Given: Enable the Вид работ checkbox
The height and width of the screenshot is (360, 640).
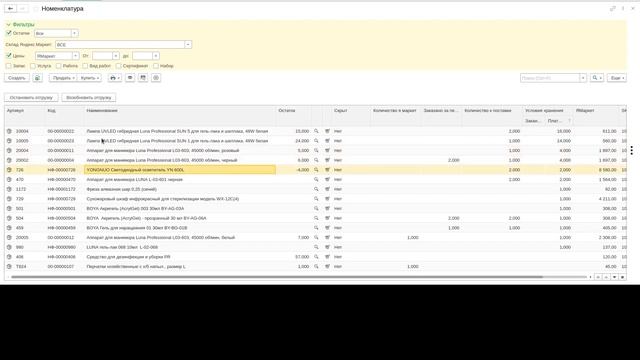Looking at the screenshot, I should point(85,66).
